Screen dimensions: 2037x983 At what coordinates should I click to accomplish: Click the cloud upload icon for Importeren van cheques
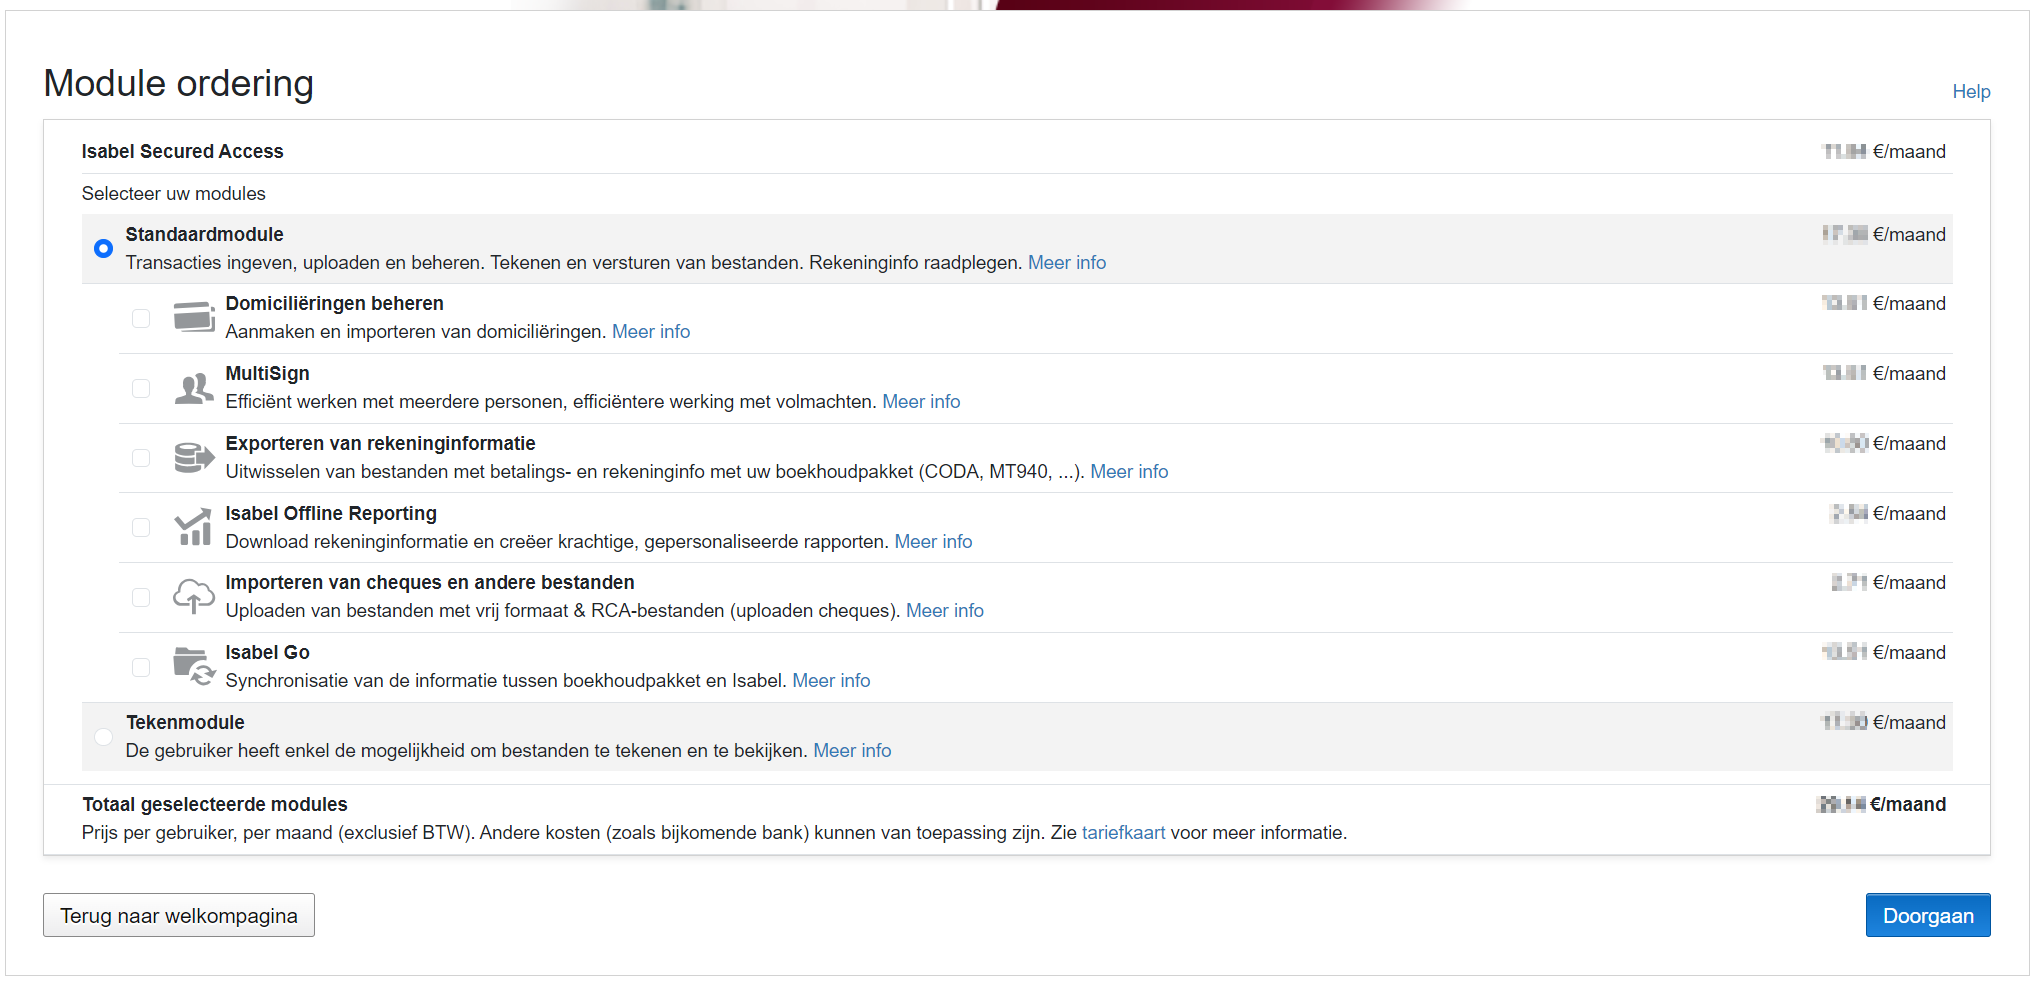click(194, 596)
